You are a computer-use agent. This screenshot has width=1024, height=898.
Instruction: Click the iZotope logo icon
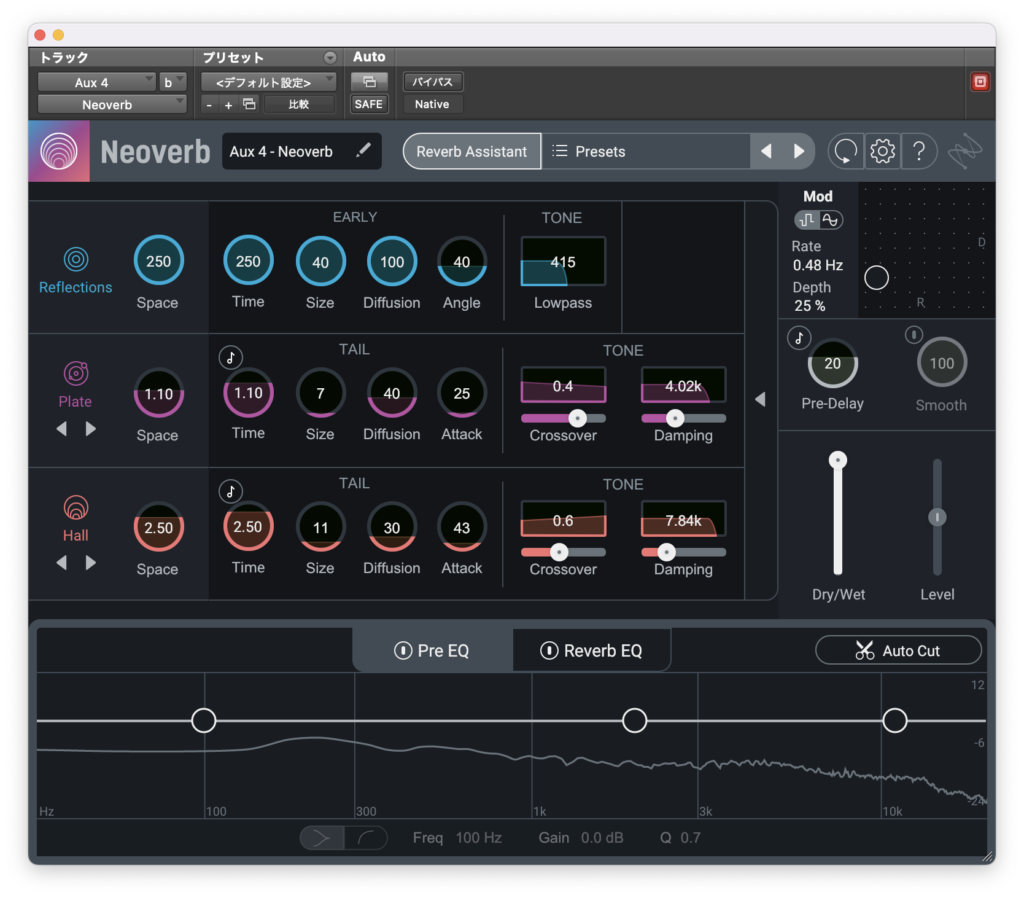(965, 152)
